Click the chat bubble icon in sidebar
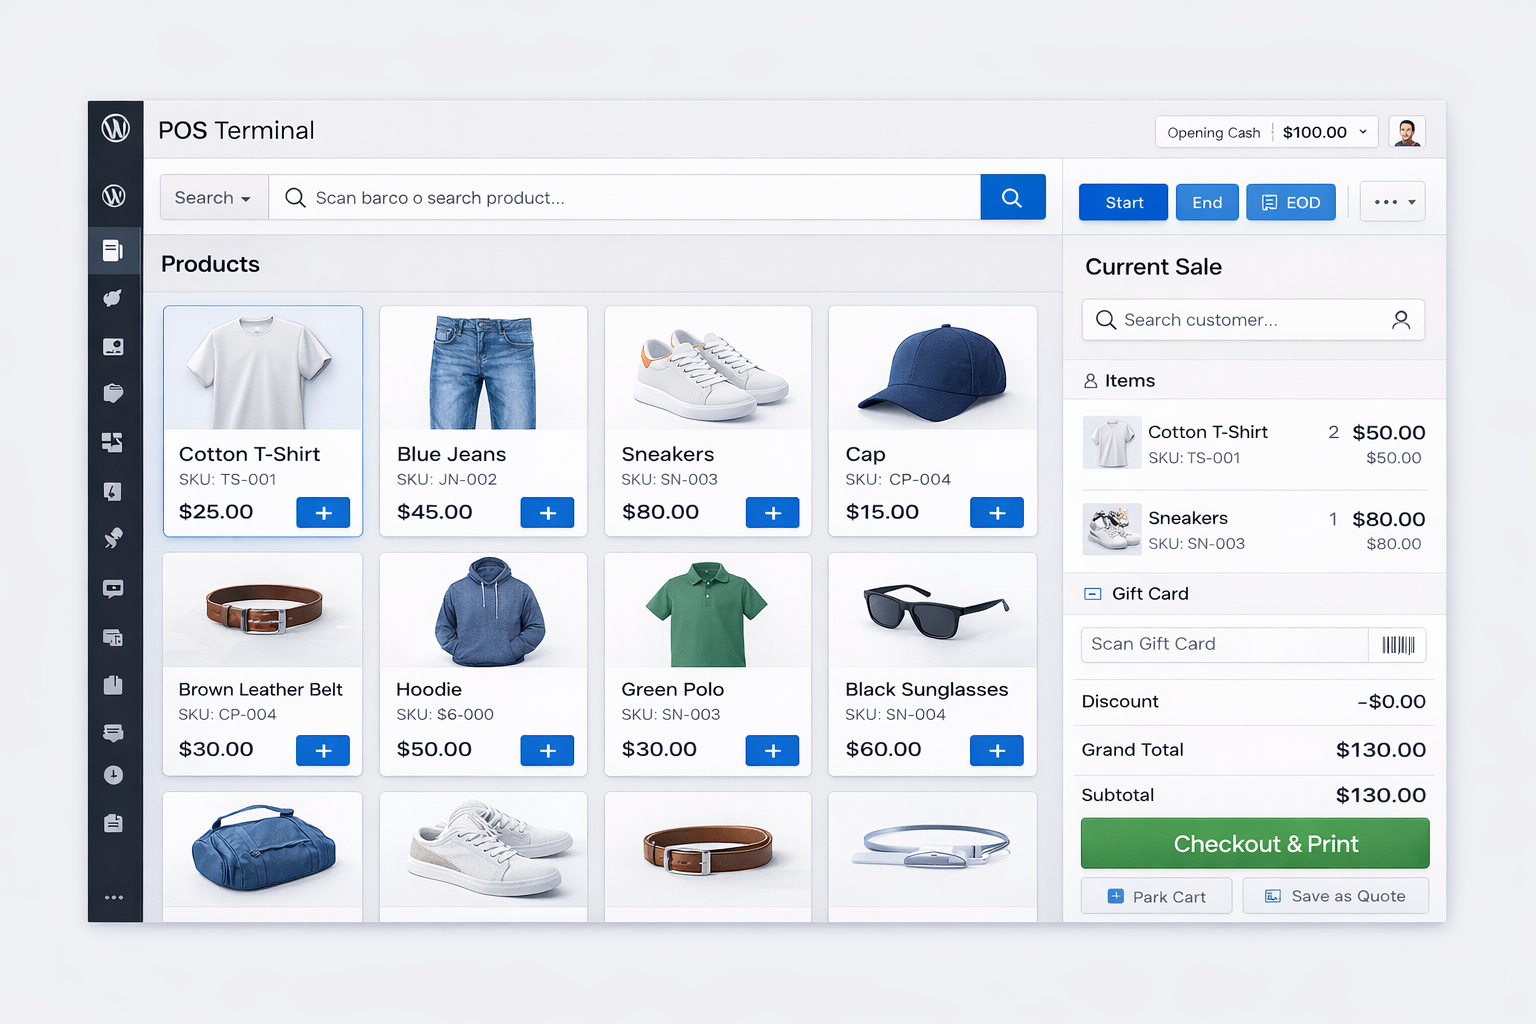The width and height of the screenshot is (1536, 1024). coord(114,588)
